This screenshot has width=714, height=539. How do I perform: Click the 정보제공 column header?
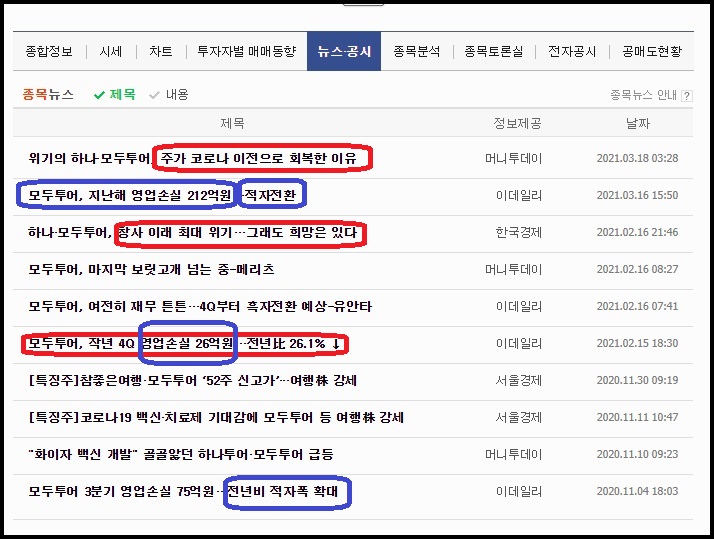pyautogui.click(x=518, y=123)
